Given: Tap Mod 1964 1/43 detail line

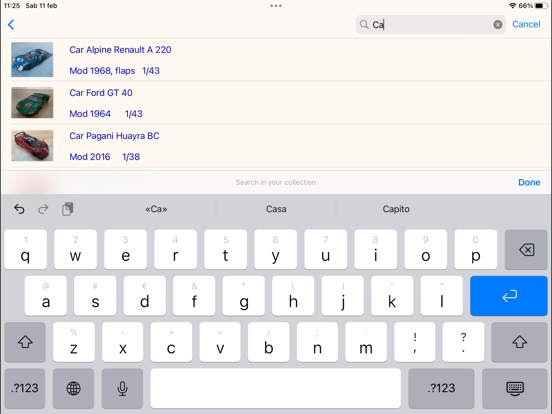Looking at the screenshot, I should coord(106,114).
